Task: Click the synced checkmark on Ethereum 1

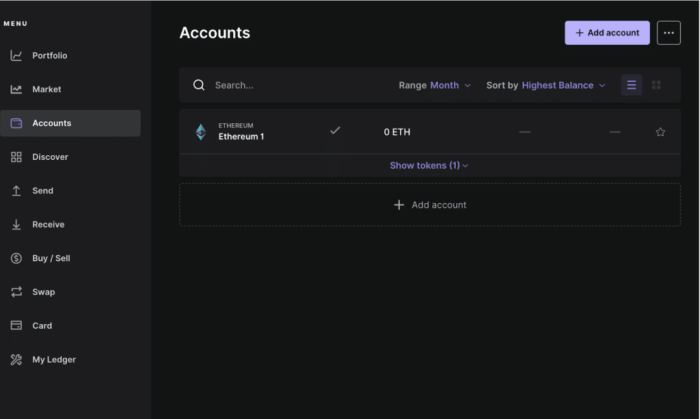Action: click(335, 130)
